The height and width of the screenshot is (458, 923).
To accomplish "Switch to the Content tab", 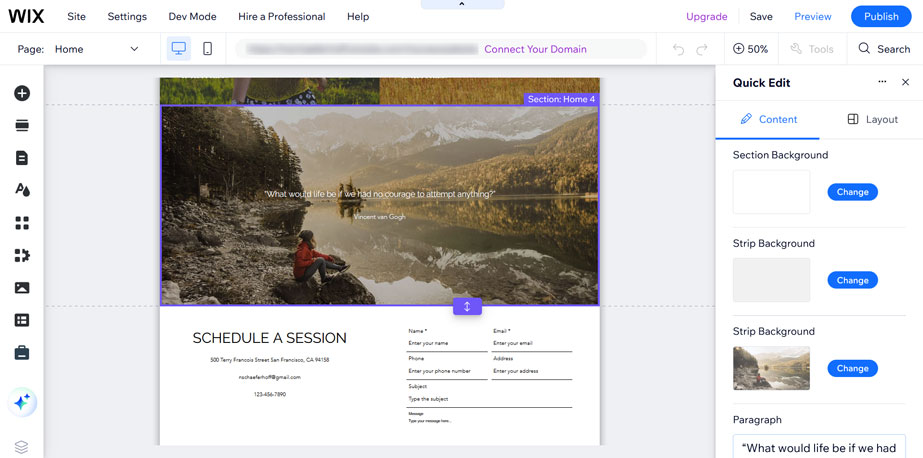I will click(x=768, y=120).
